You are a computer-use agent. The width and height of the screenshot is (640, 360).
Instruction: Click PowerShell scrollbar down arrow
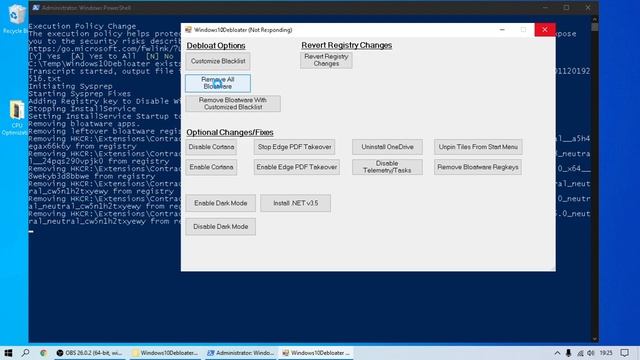click(595, 339)
